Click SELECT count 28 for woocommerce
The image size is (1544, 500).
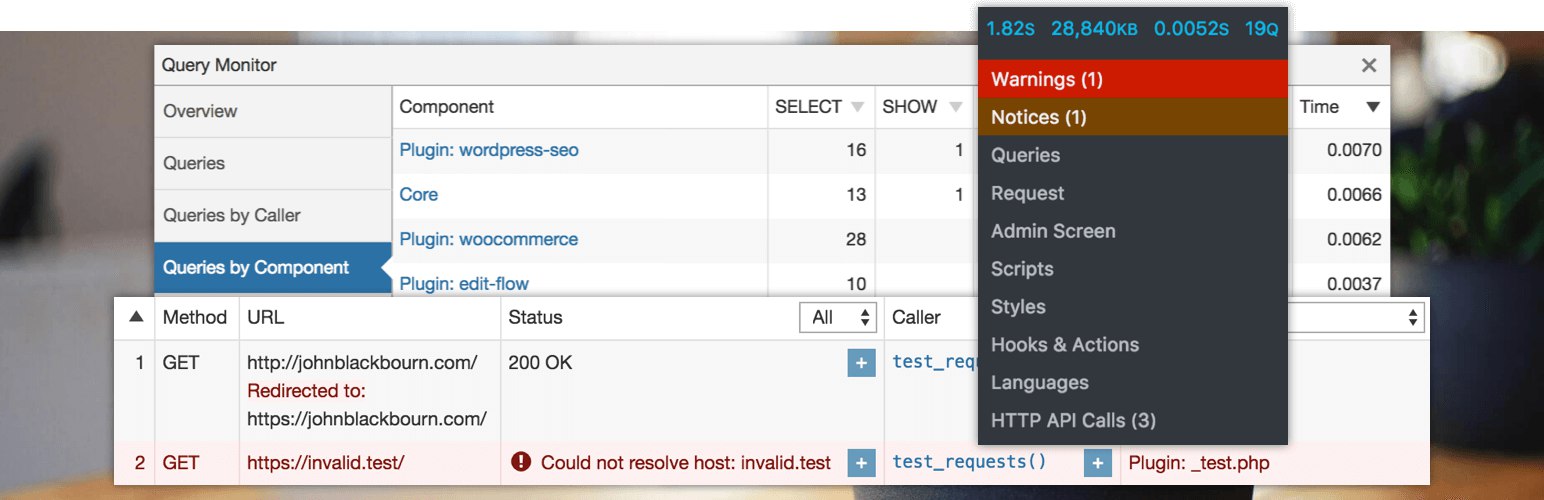(x=856, y=239)
